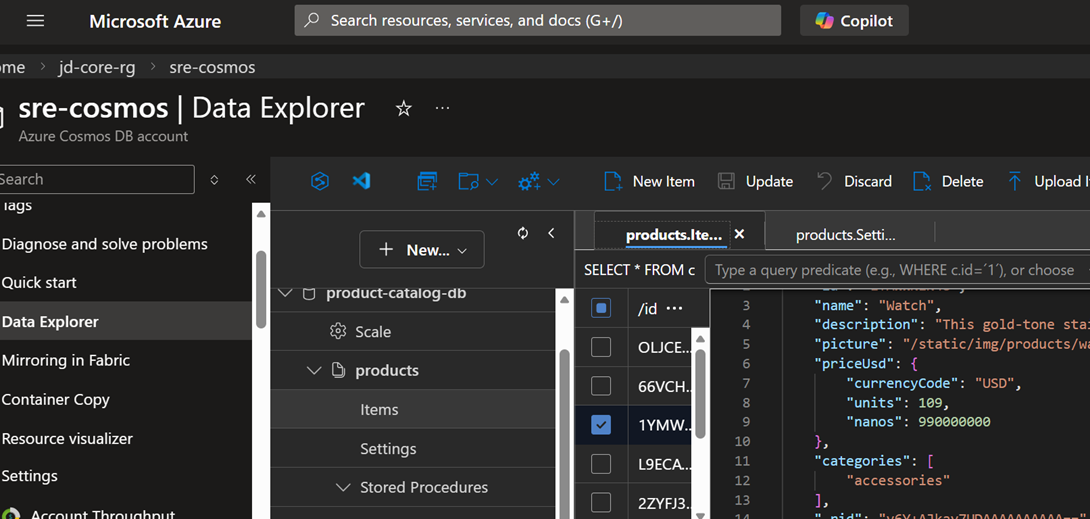Open in Visual Studio Code icon
Viewport: 1090px width, 519px height.
click(361, 181)
